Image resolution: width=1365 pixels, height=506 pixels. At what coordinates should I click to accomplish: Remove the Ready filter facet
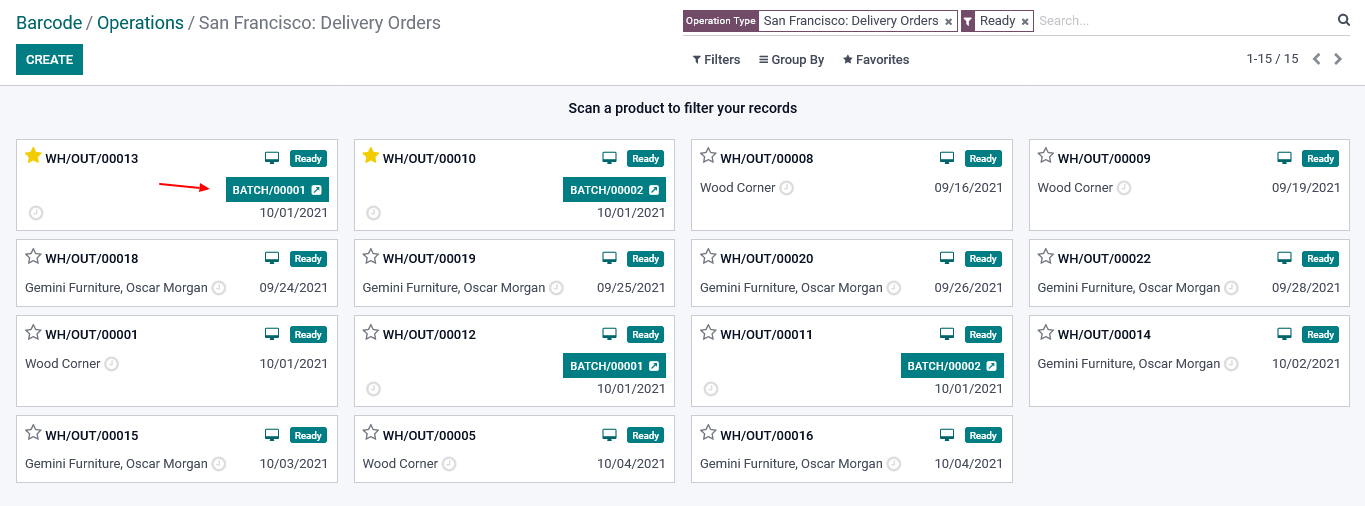pyautogui.click(x=1025, y=22)
